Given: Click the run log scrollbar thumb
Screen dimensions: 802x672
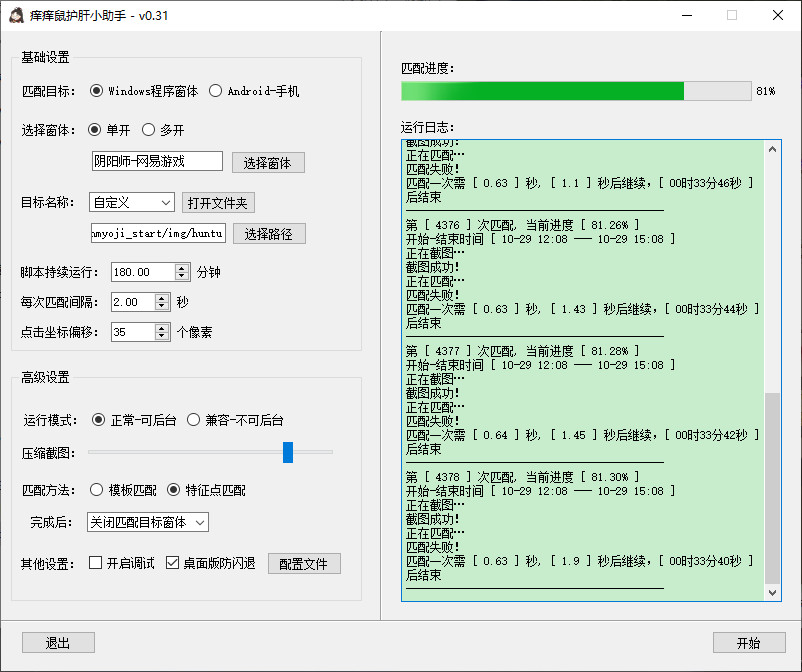Looking at the screenshot, I should coord(772,488).
